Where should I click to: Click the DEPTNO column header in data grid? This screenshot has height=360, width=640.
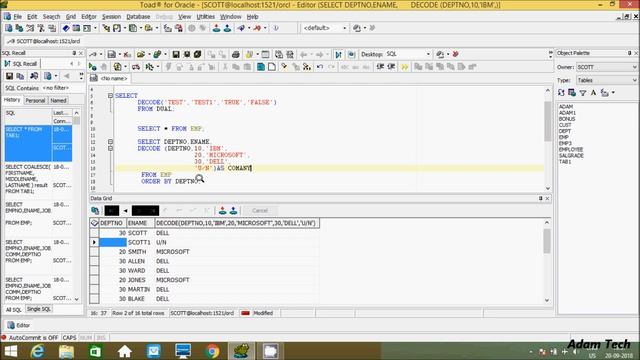click(x=112, y=223)
